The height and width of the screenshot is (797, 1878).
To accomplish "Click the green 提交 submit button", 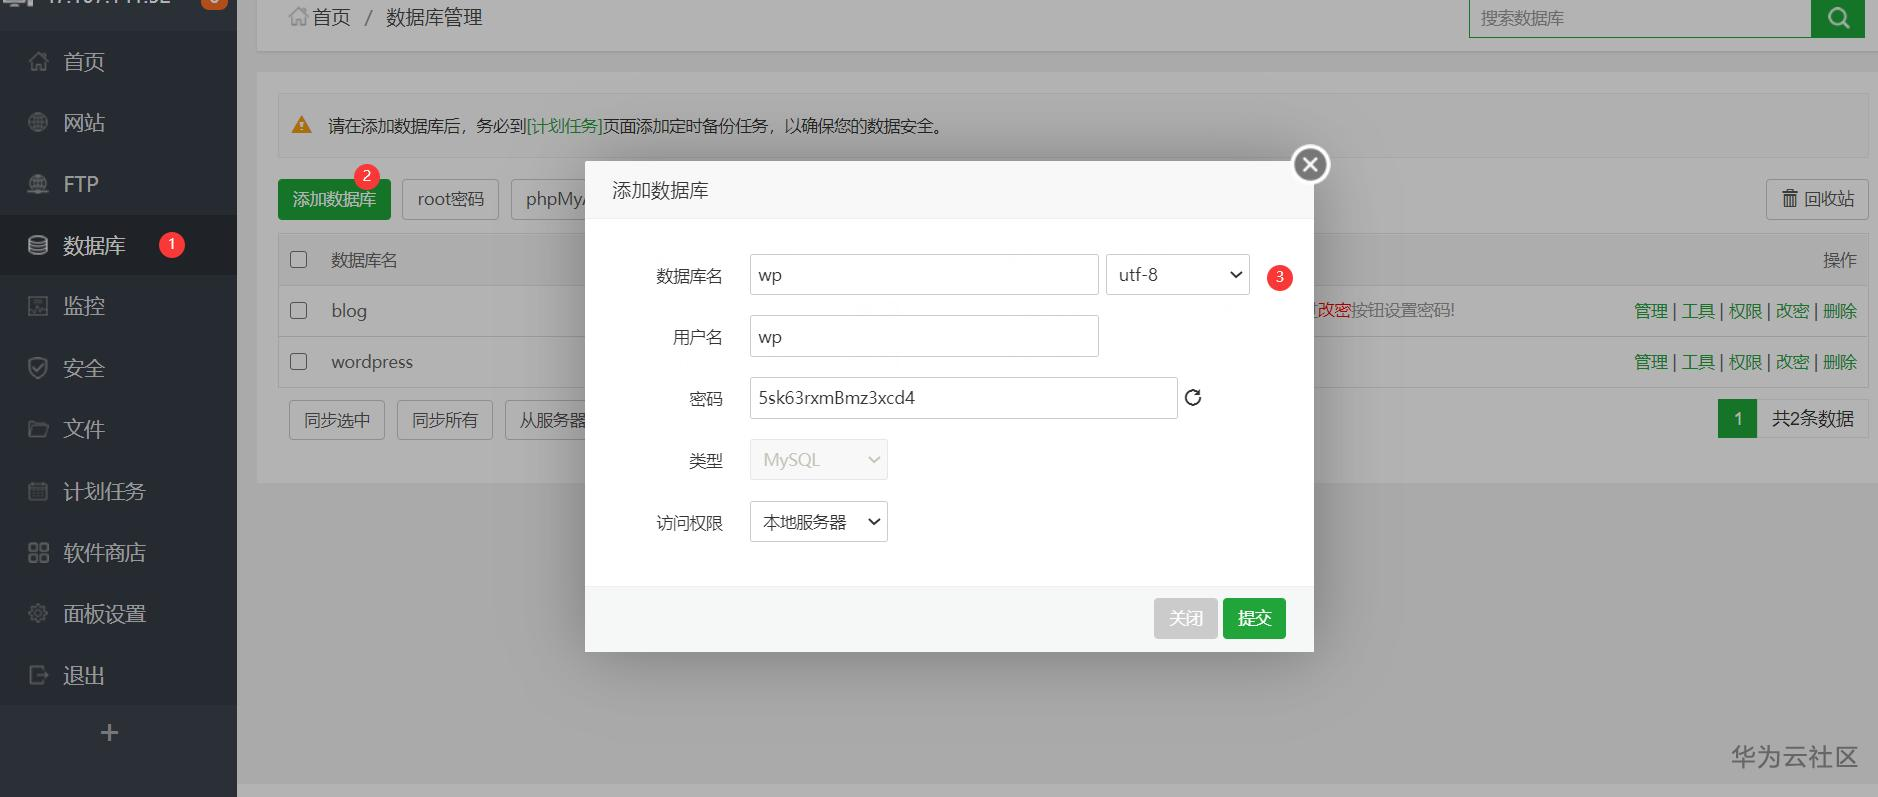I will click(x=1254, y=618).
